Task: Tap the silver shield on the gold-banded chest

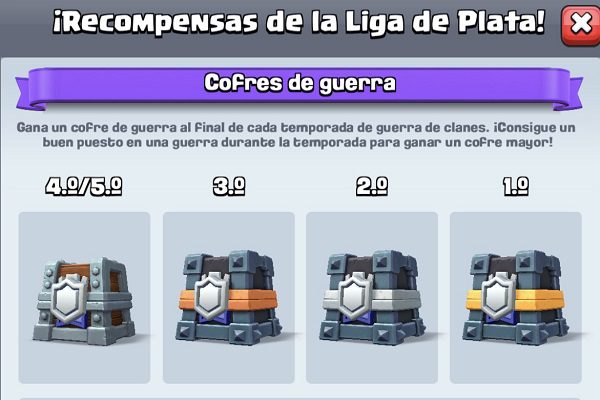Action: 499,296
